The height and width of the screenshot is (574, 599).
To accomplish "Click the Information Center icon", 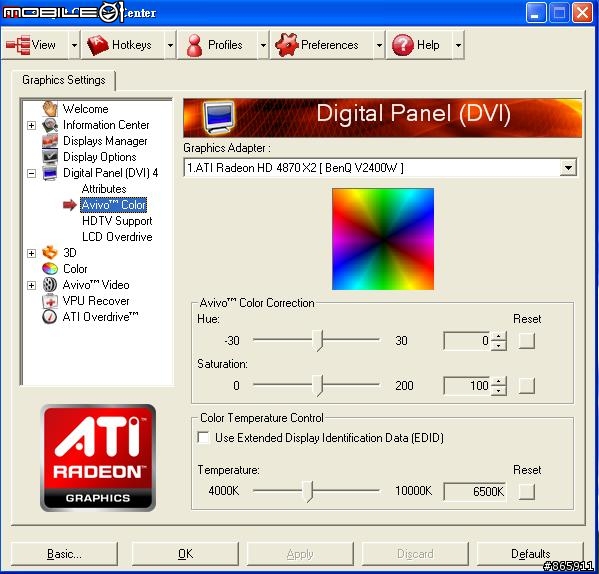I will tap(50, 125).
